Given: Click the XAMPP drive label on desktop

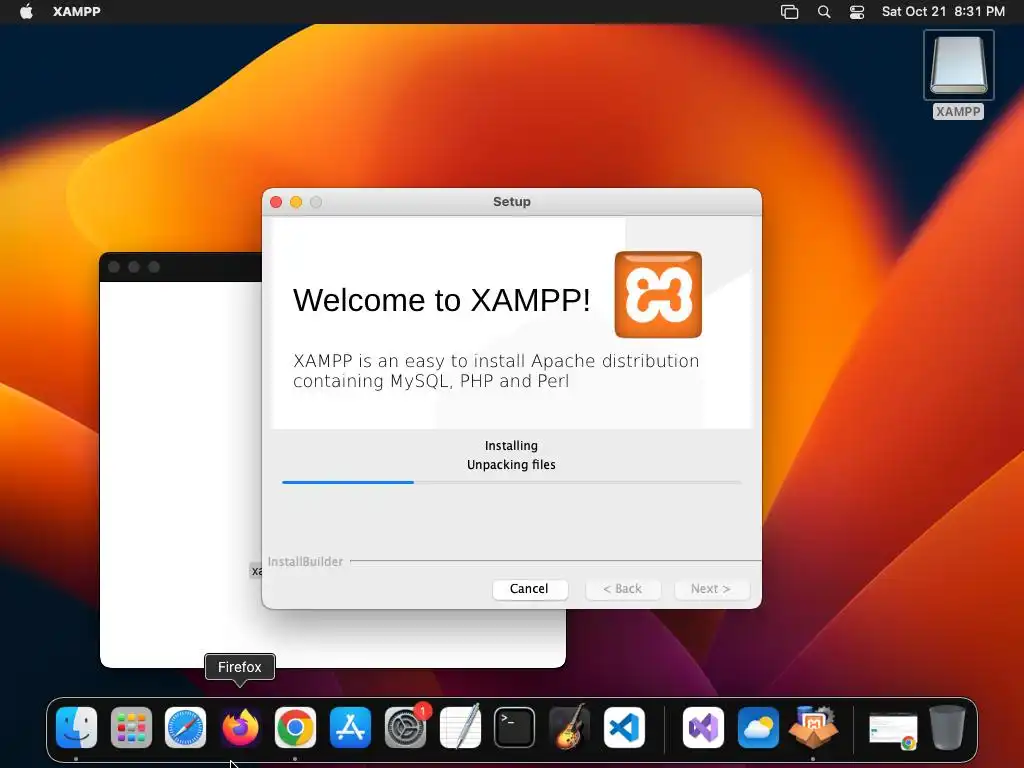Looking at the screenshot, I should pyautogui.click(x=958, y=112).
